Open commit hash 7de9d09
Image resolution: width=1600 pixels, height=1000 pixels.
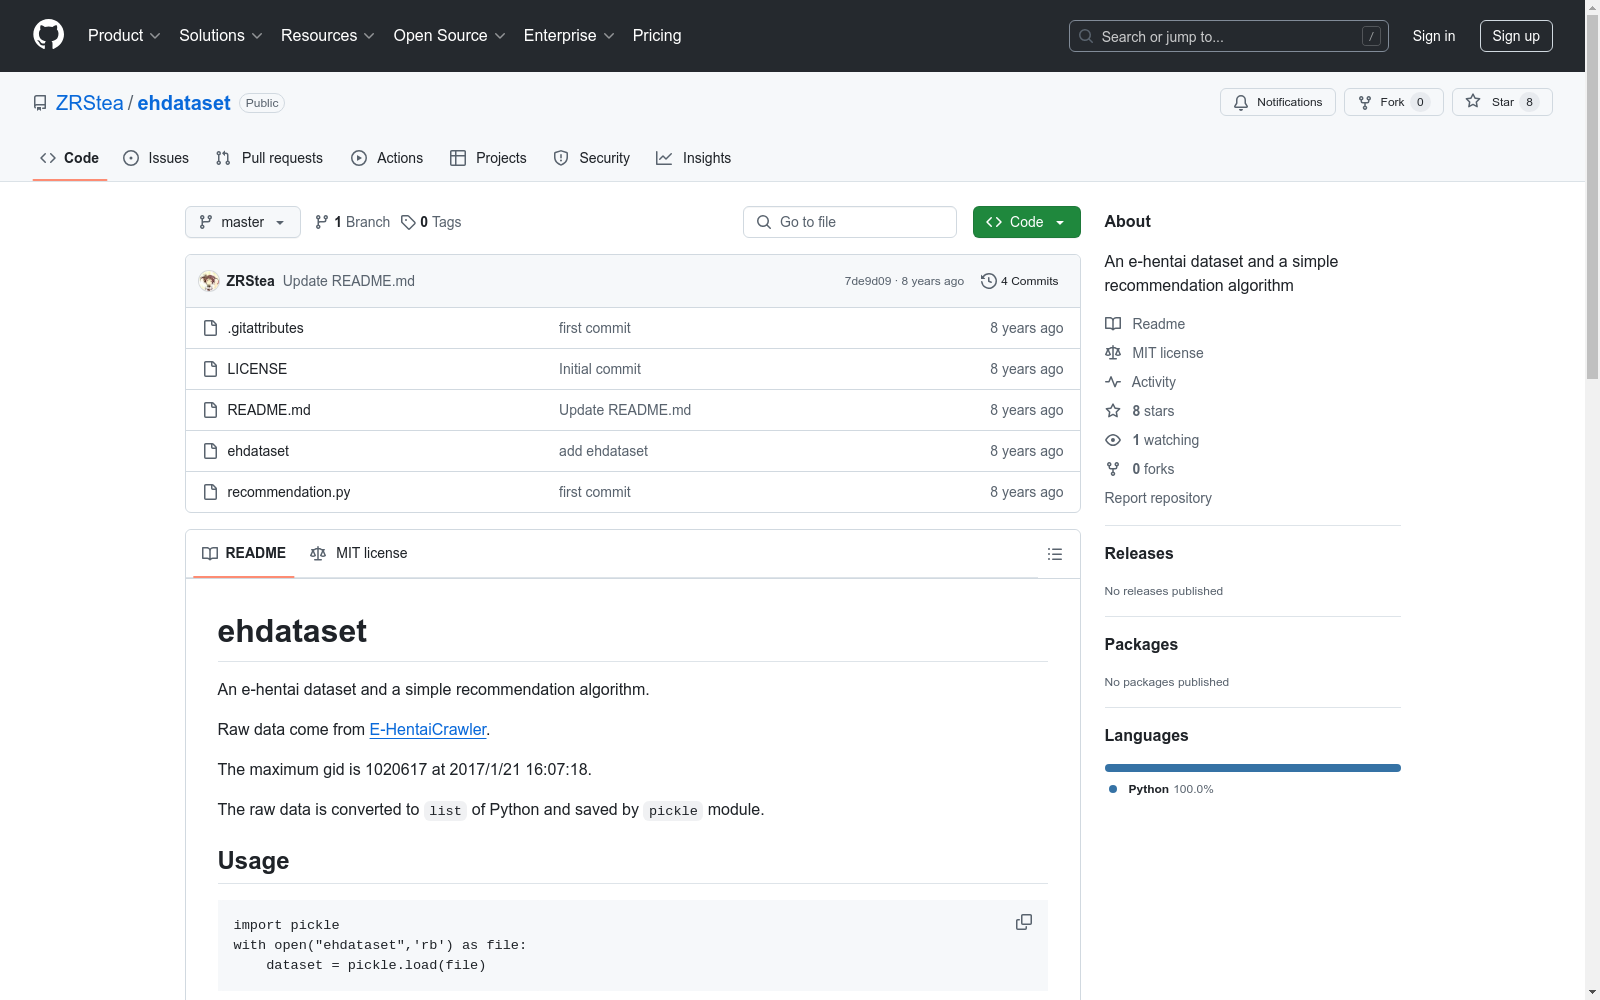click(x=867, y=281)
